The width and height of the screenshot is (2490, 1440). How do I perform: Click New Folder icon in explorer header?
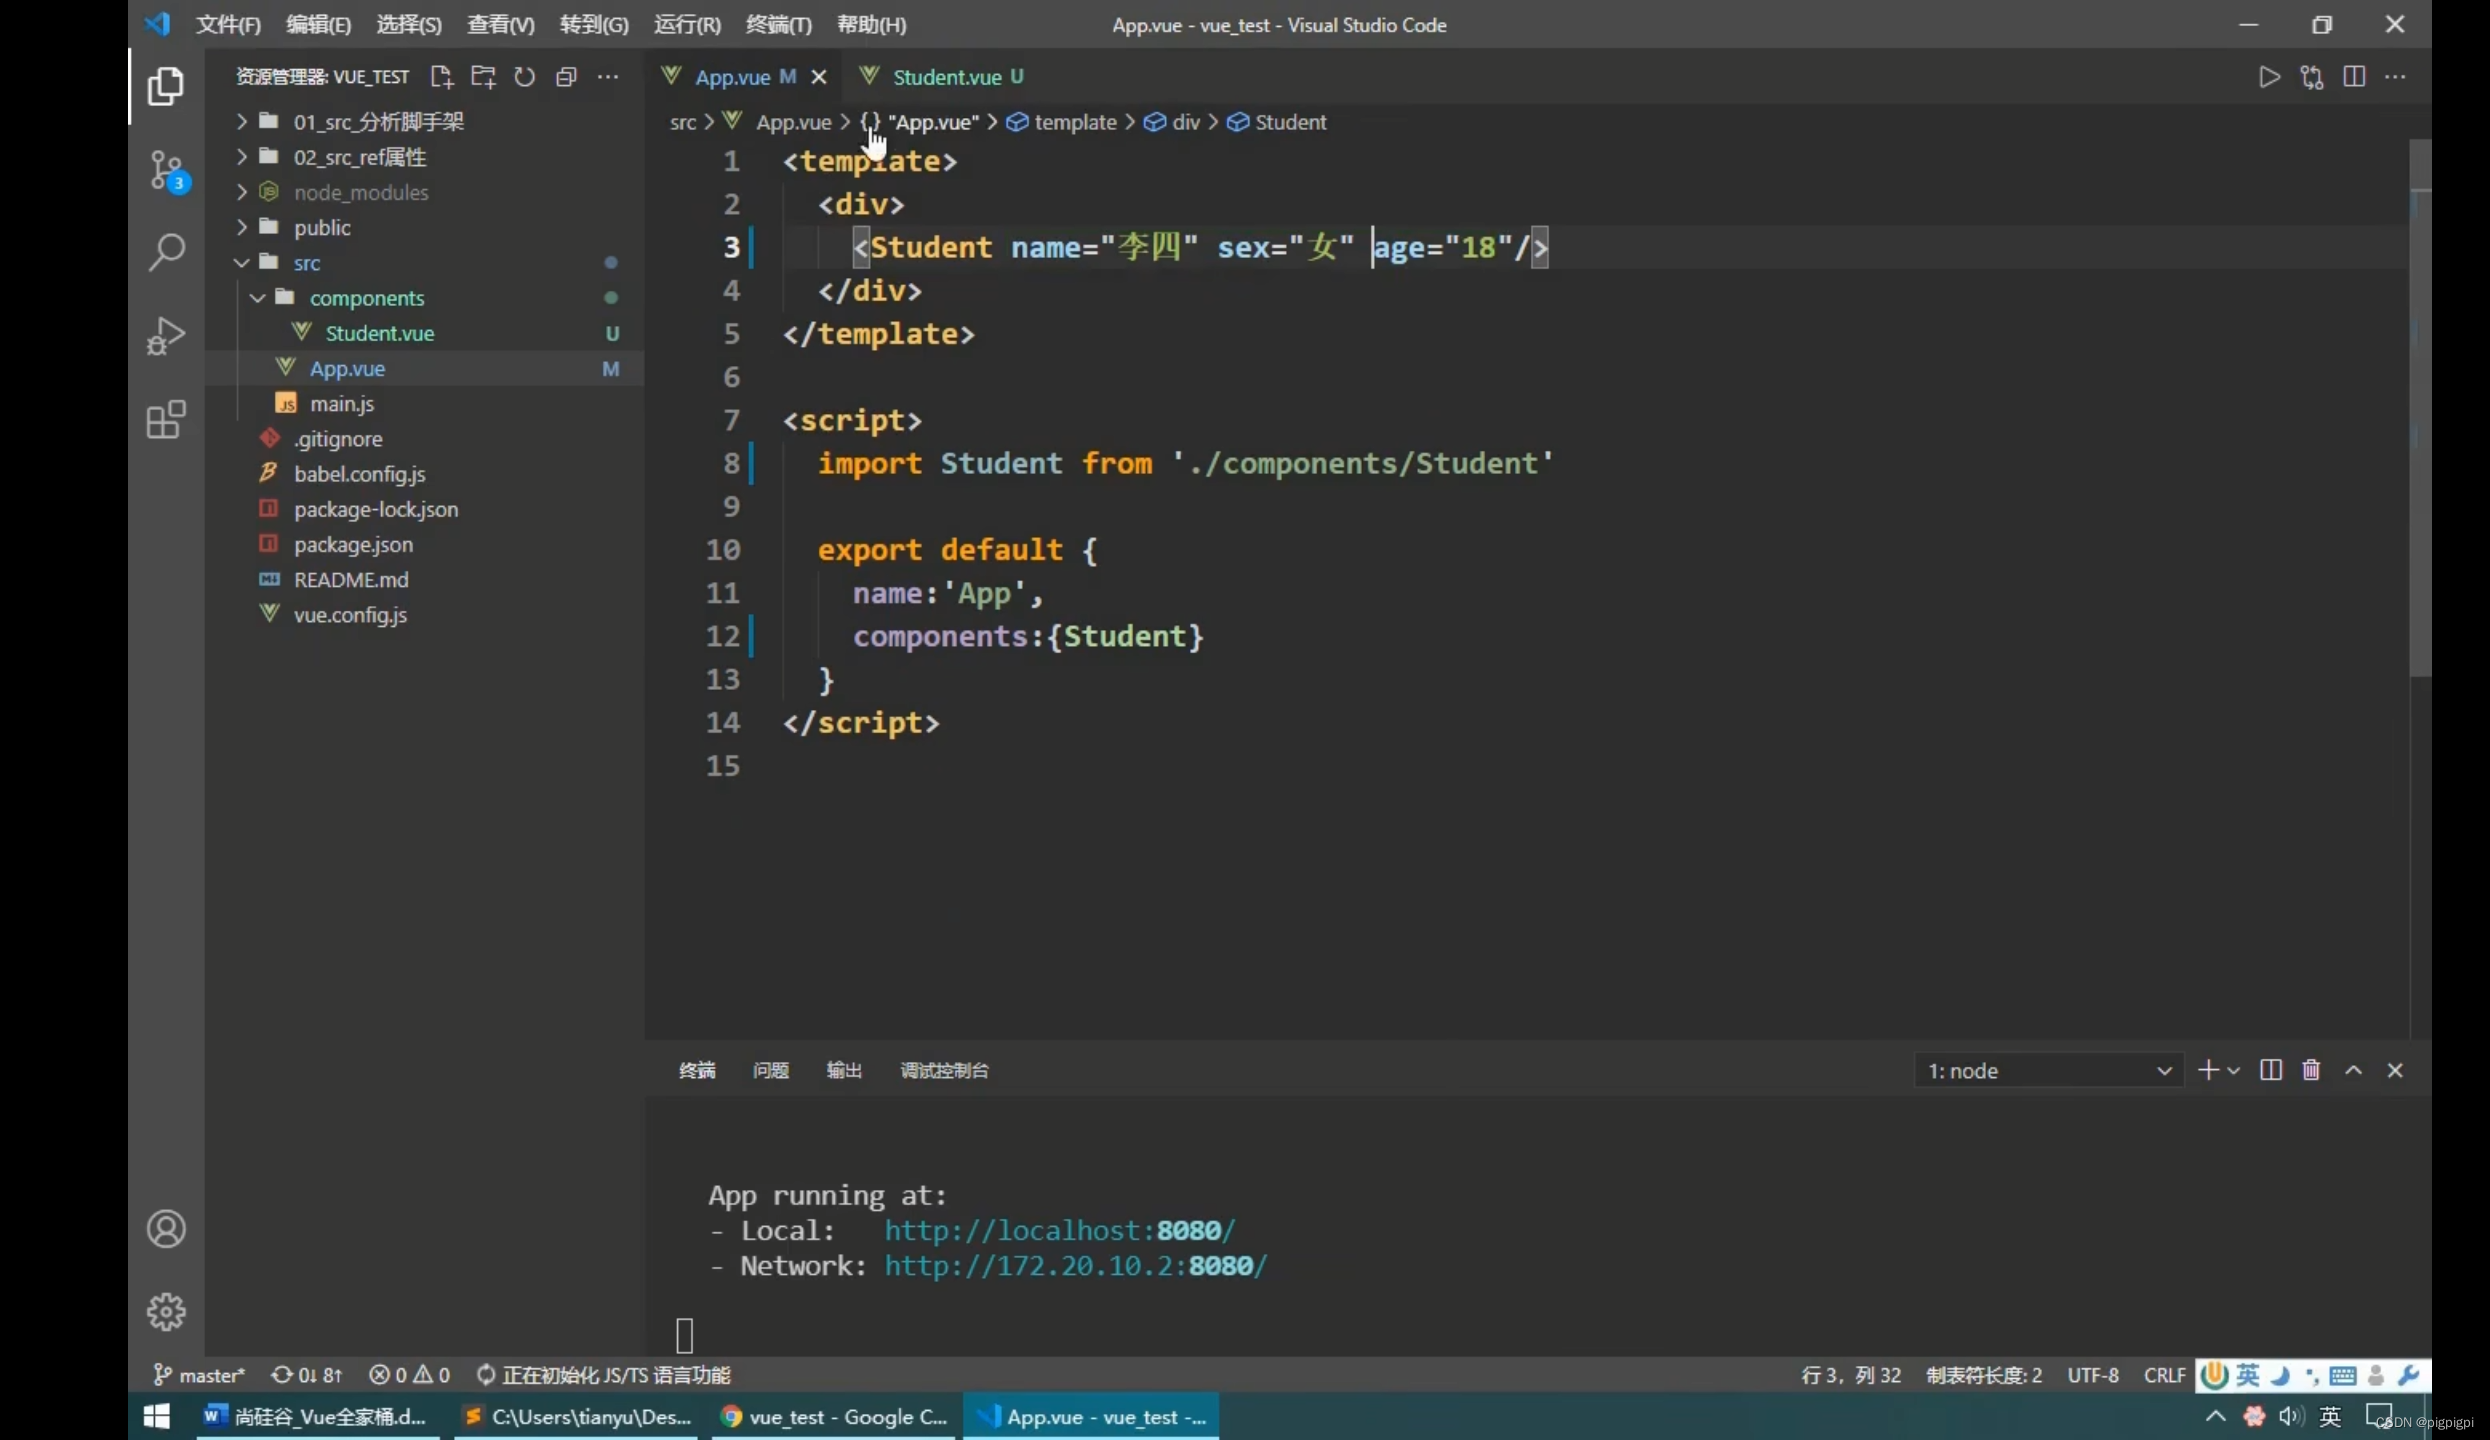point(483,77)
